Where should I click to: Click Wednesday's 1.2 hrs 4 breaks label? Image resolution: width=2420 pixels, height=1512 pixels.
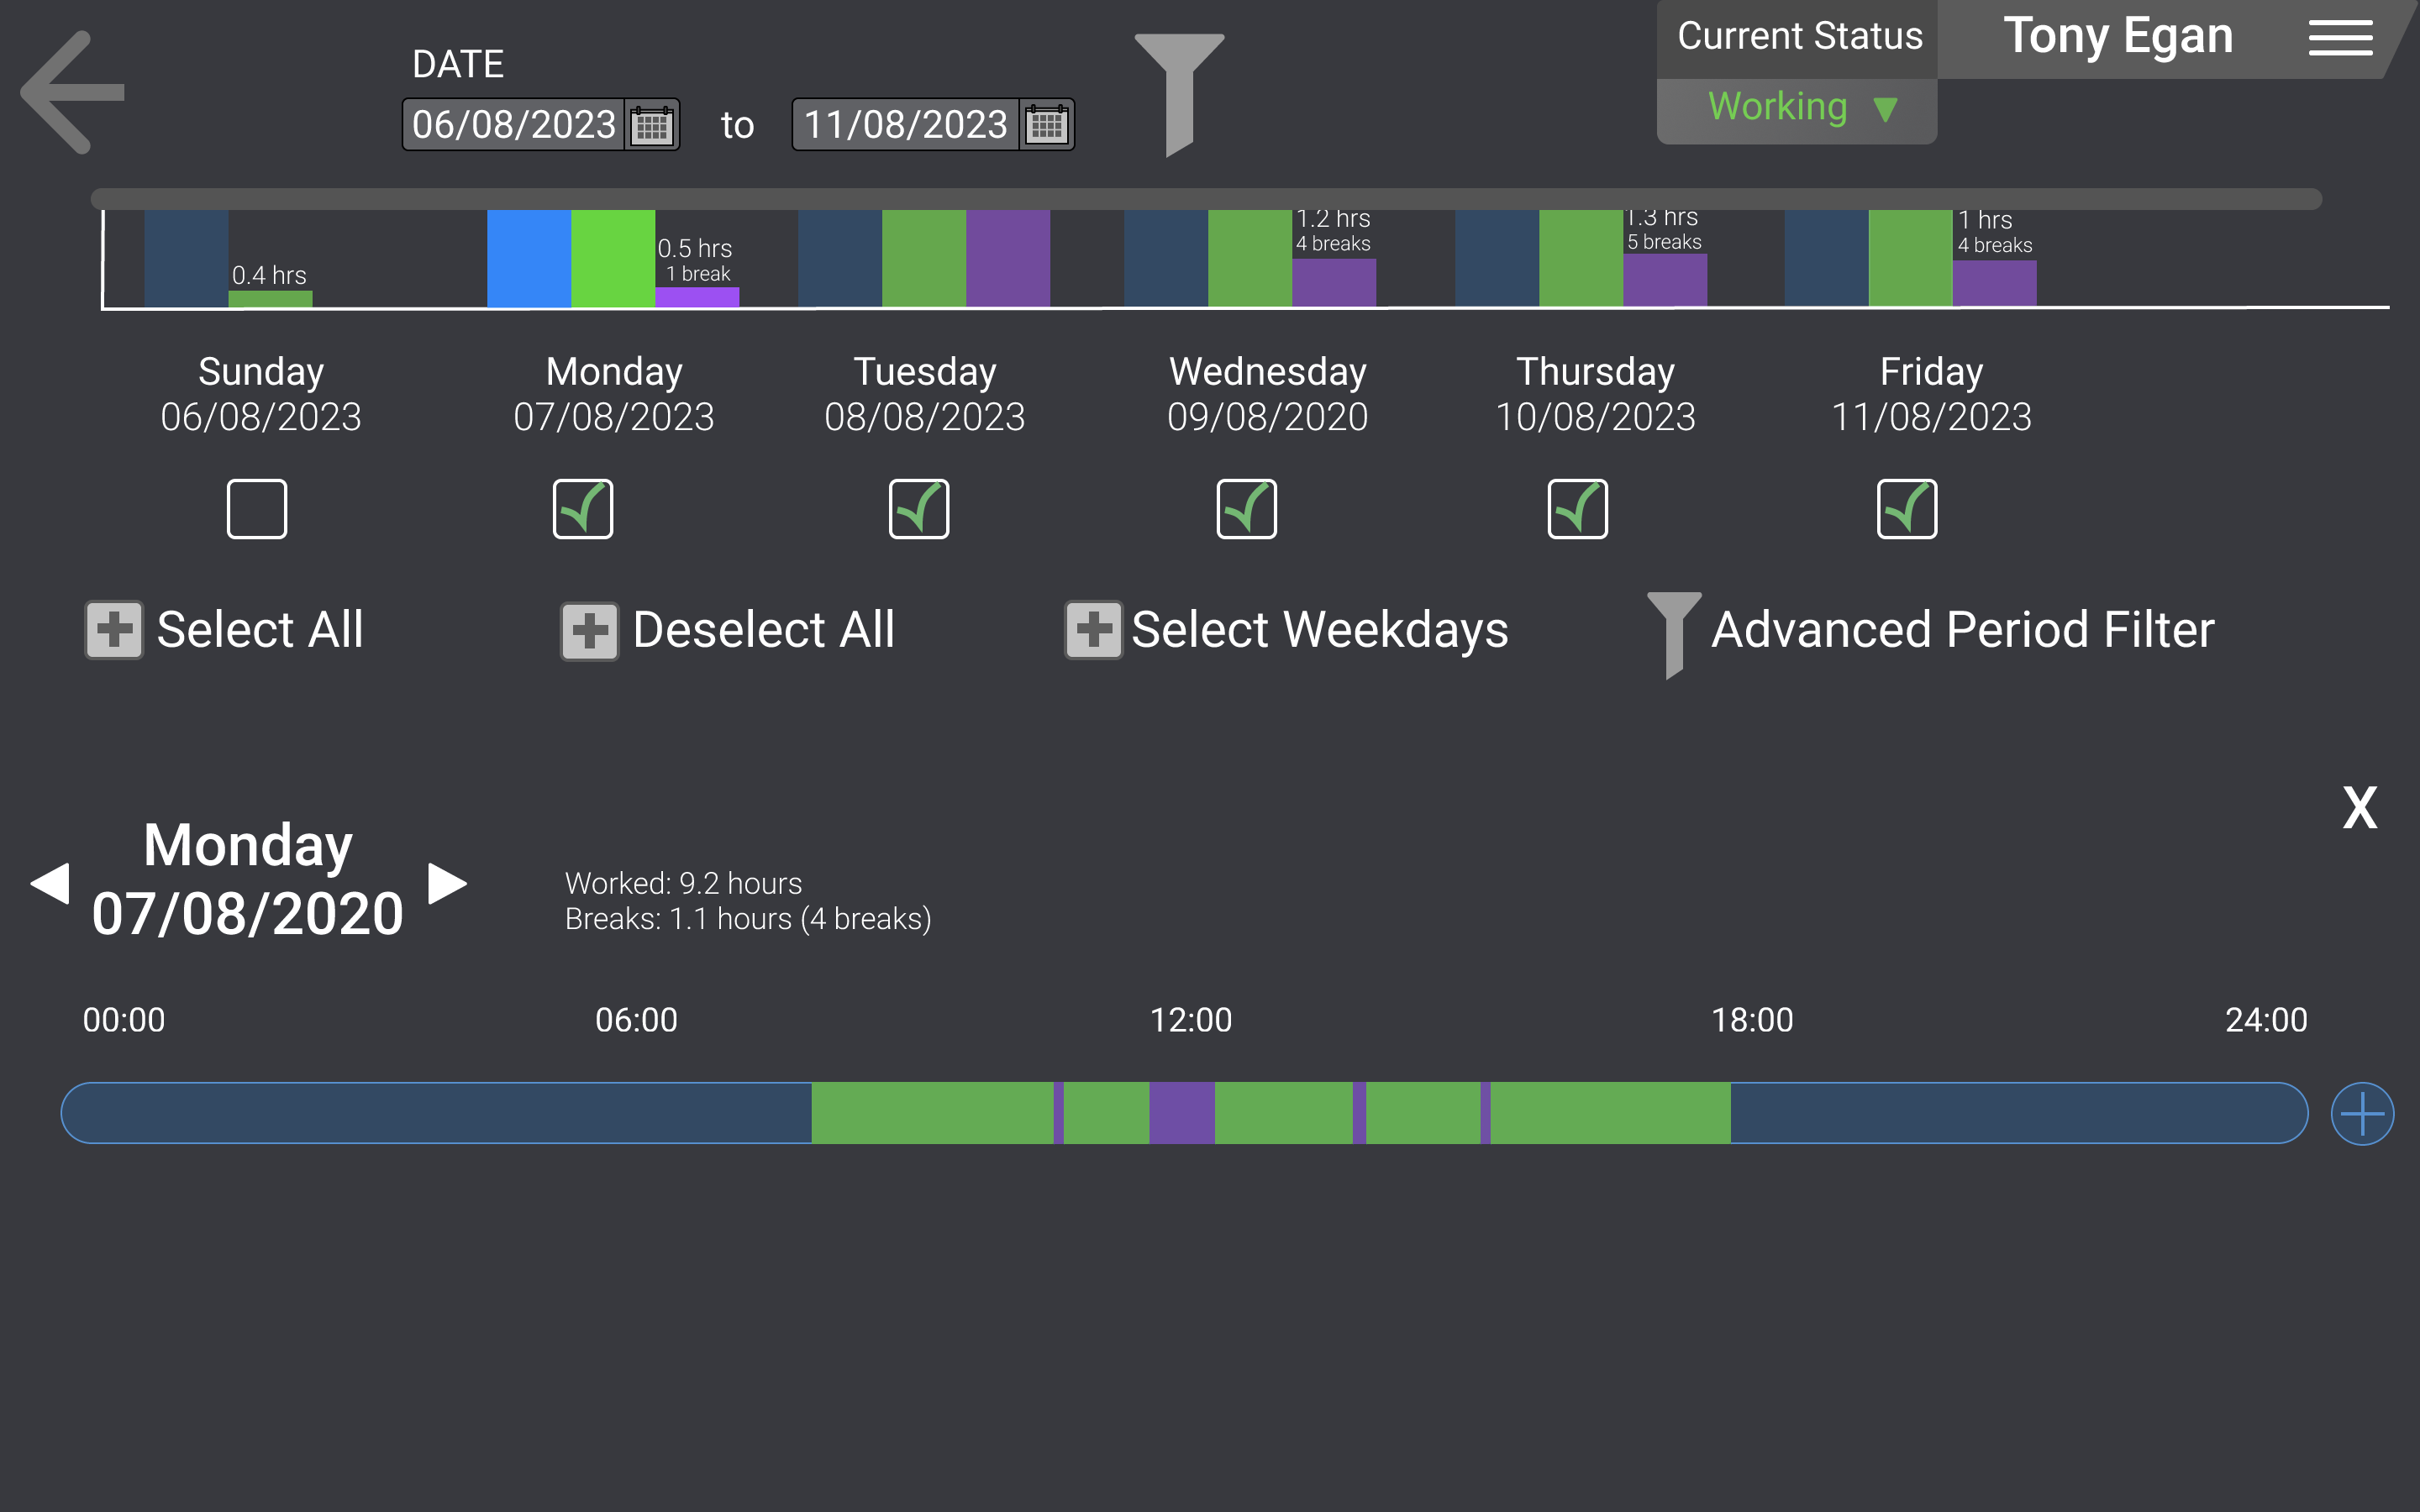pyautogui.click(x=1333, y=231)
